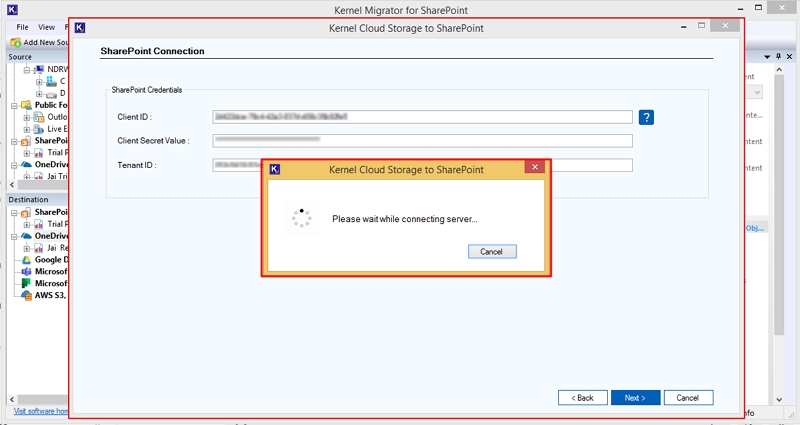The image size is (800, 425).
Task: Expand the Outlook node under Public Folder
Action: coord(27,117)
